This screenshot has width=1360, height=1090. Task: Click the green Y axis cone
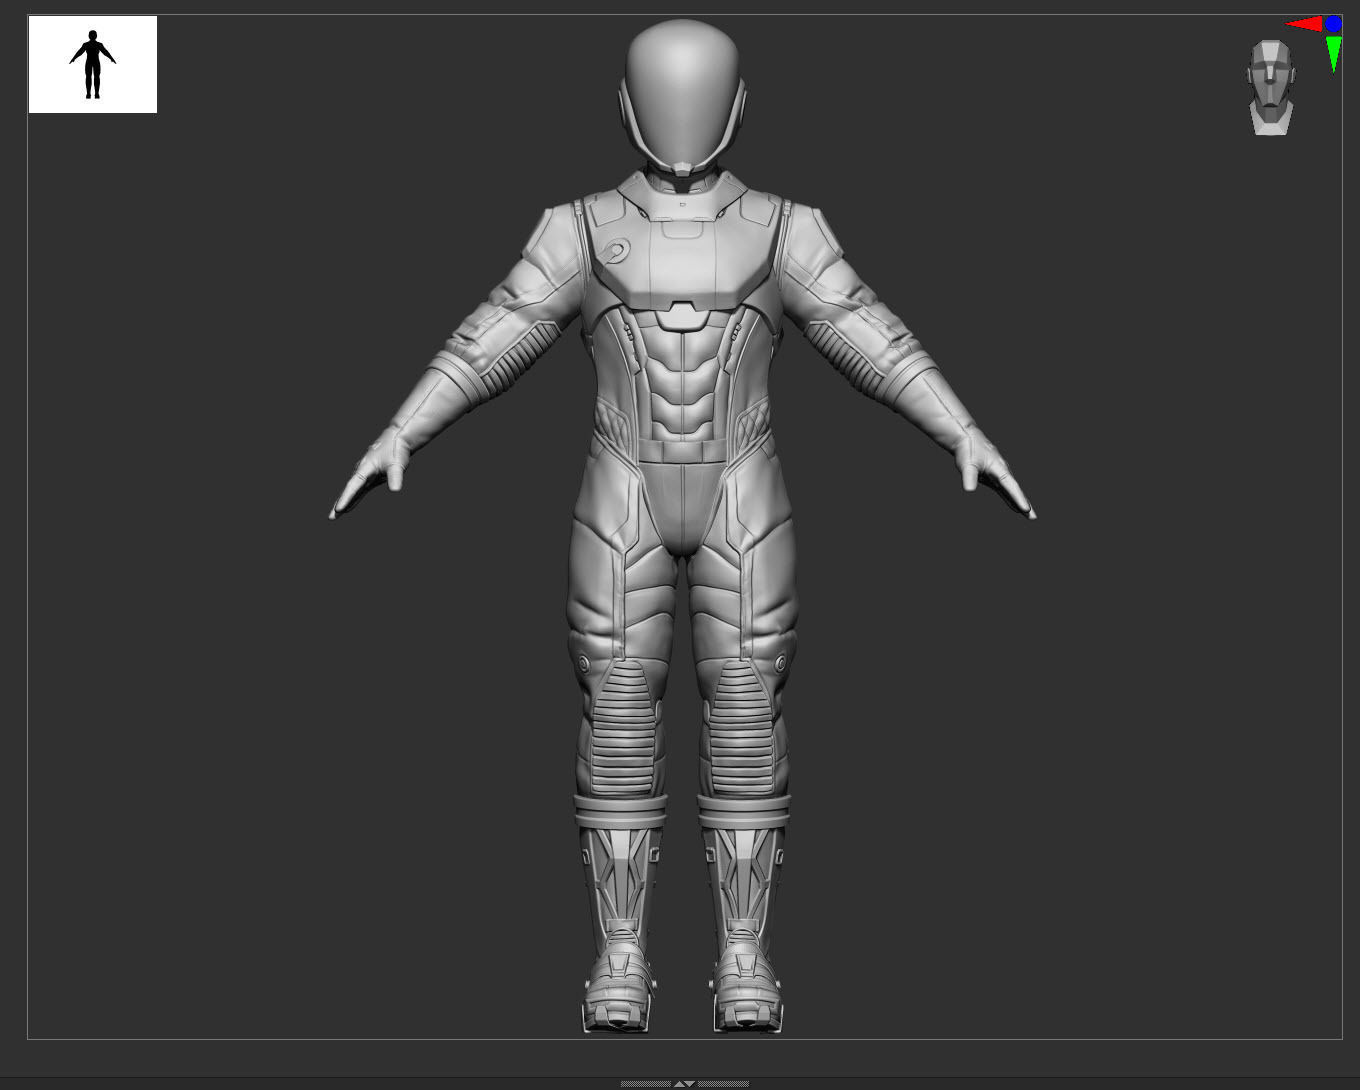pyautogui.click(x=1333, y=54)
